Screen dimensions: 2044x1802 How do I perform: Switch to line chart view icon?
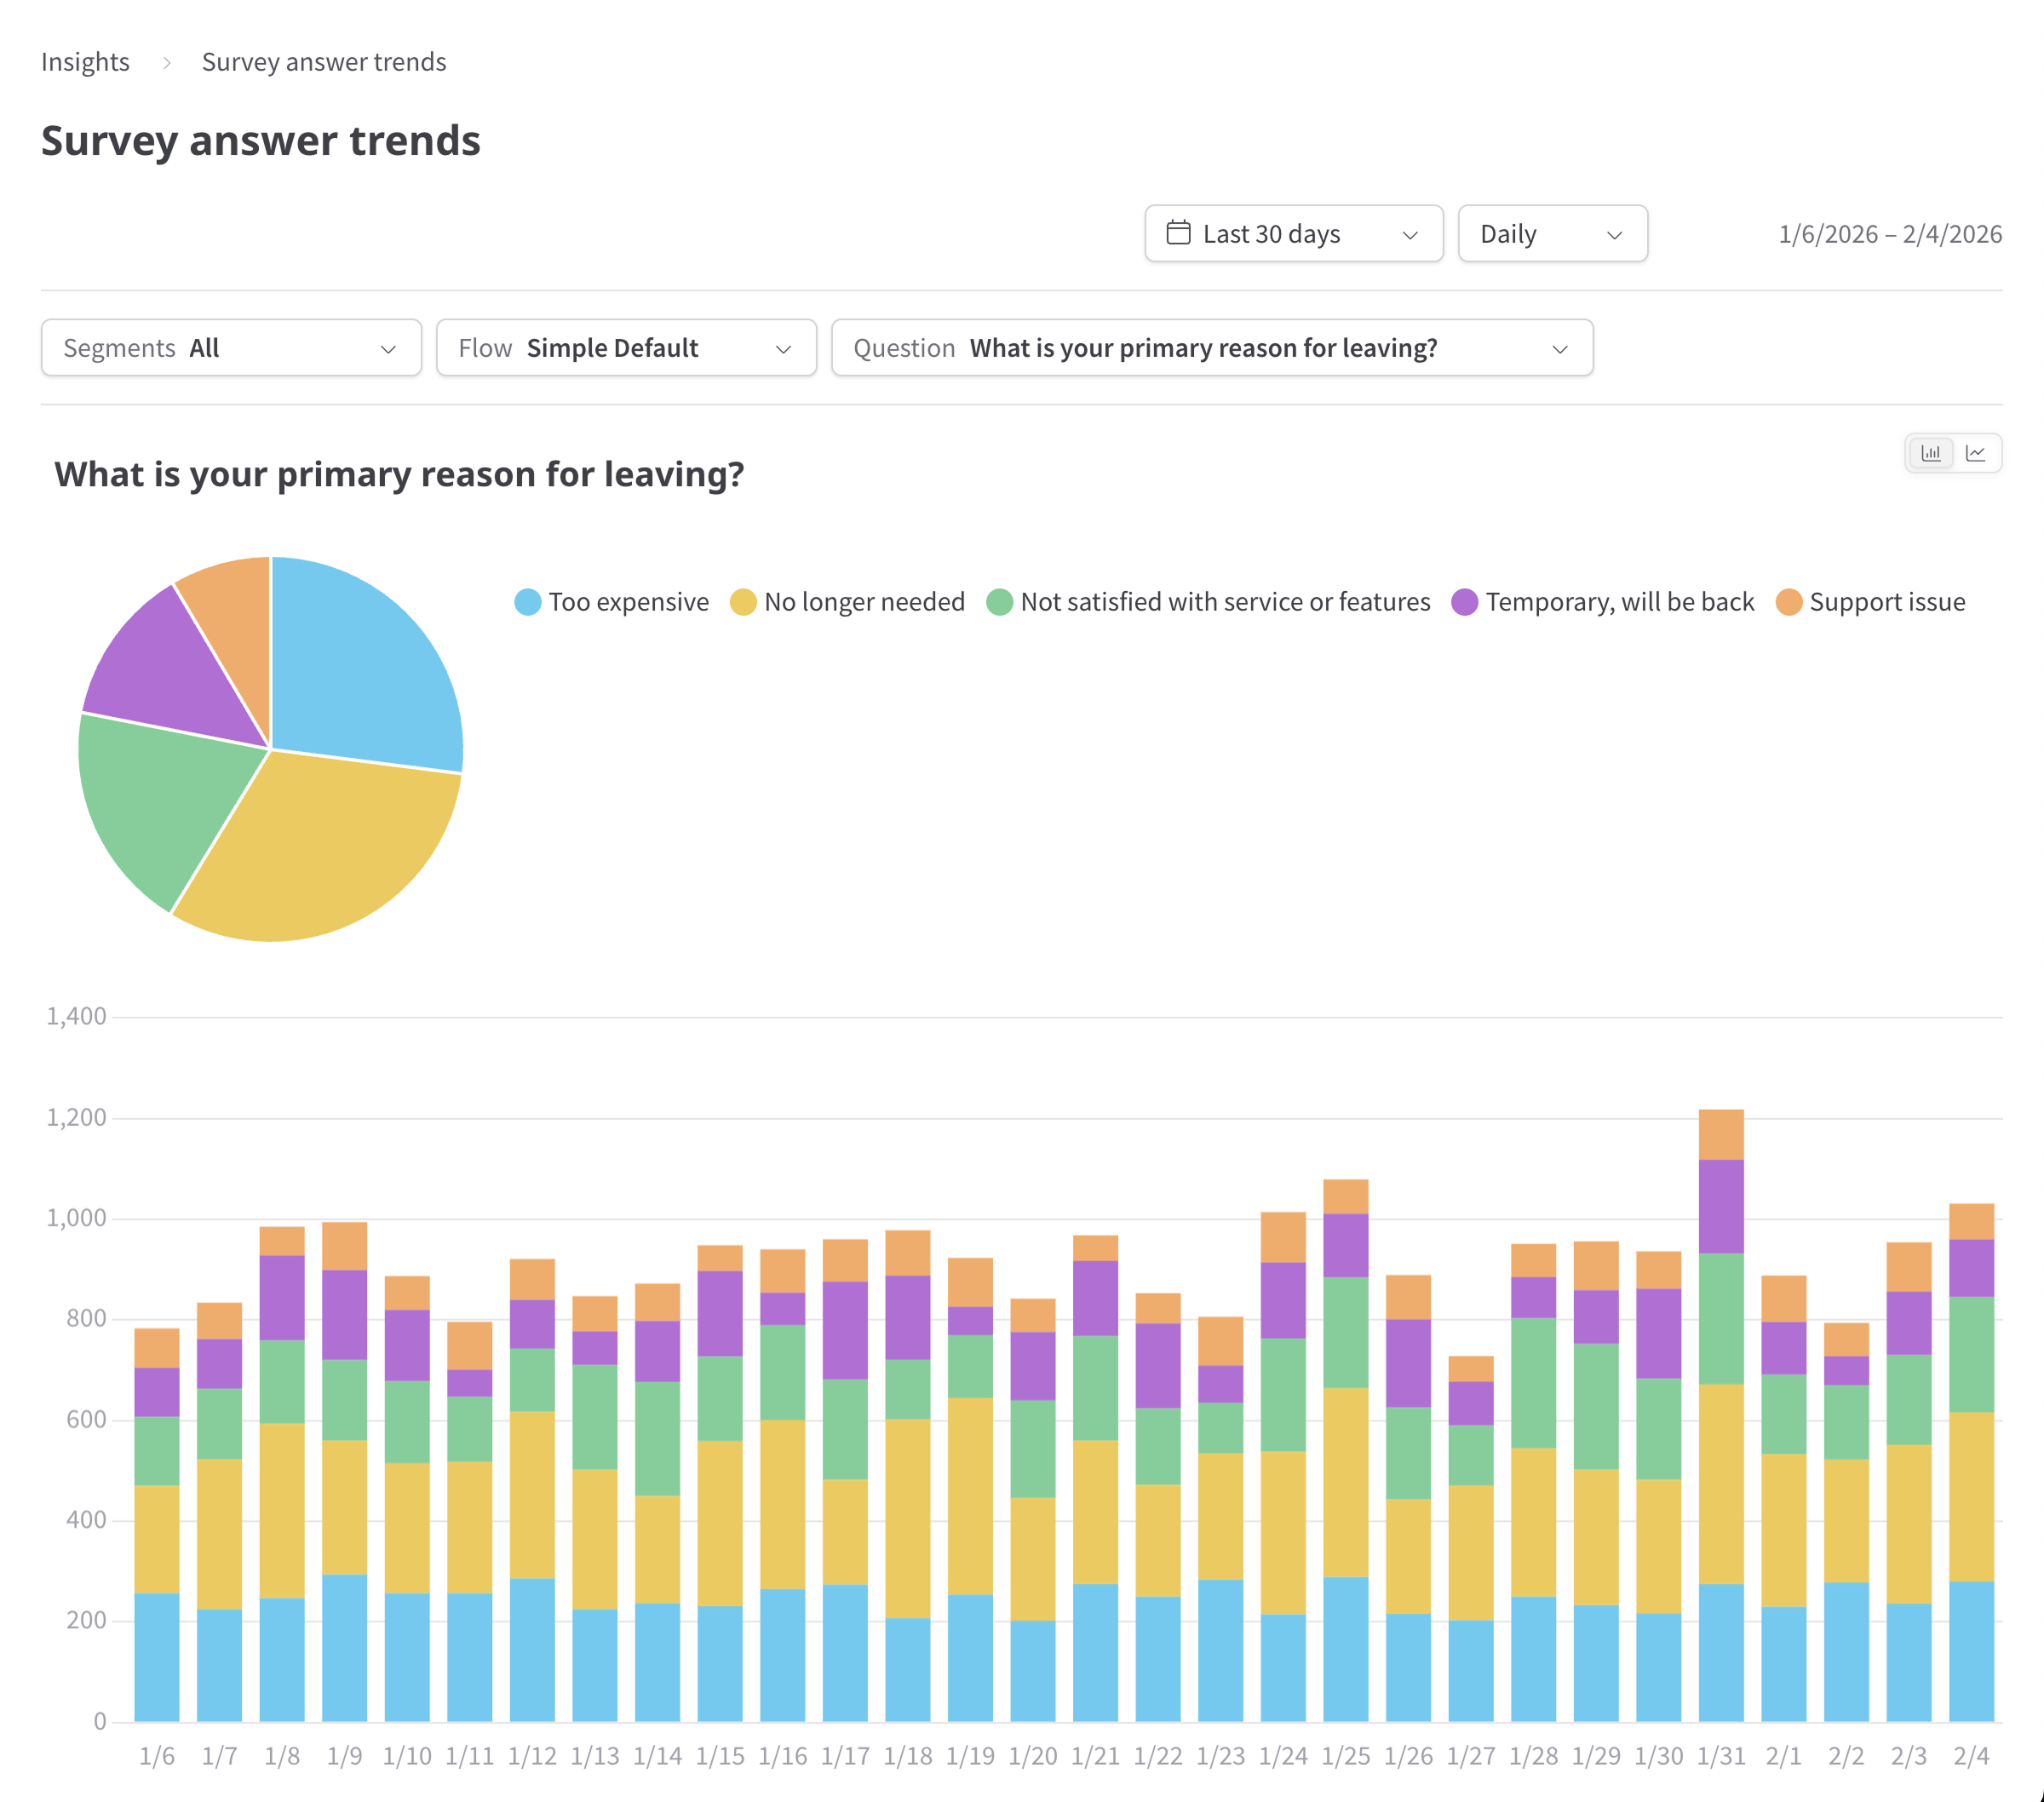click(x=1975, y=453)
